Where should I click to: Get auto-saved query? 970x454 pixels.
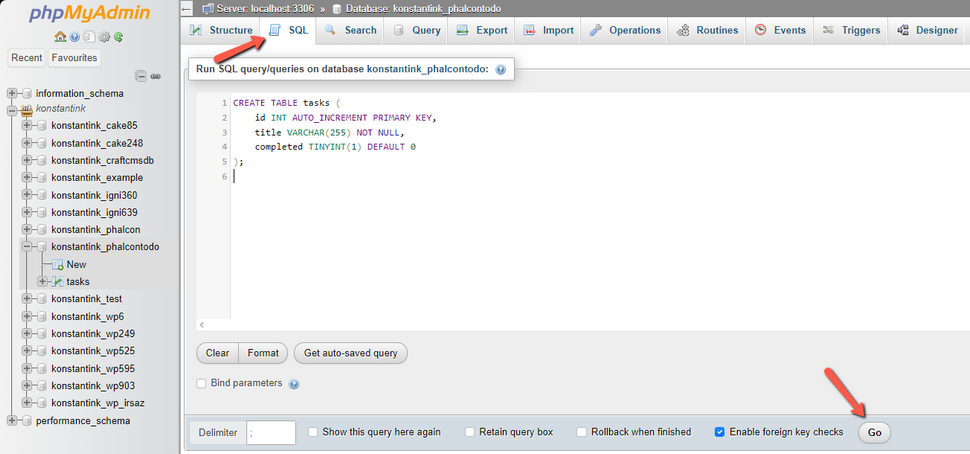[x=350, y=353]
